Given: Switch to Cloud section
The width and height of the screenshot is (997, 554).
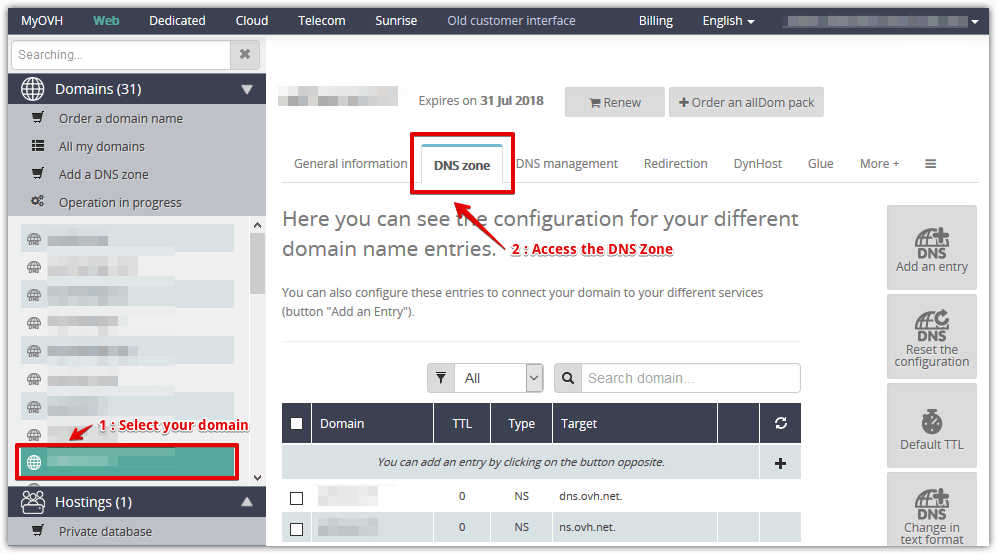Looking at the screenshot, I should tap(252, 21).
